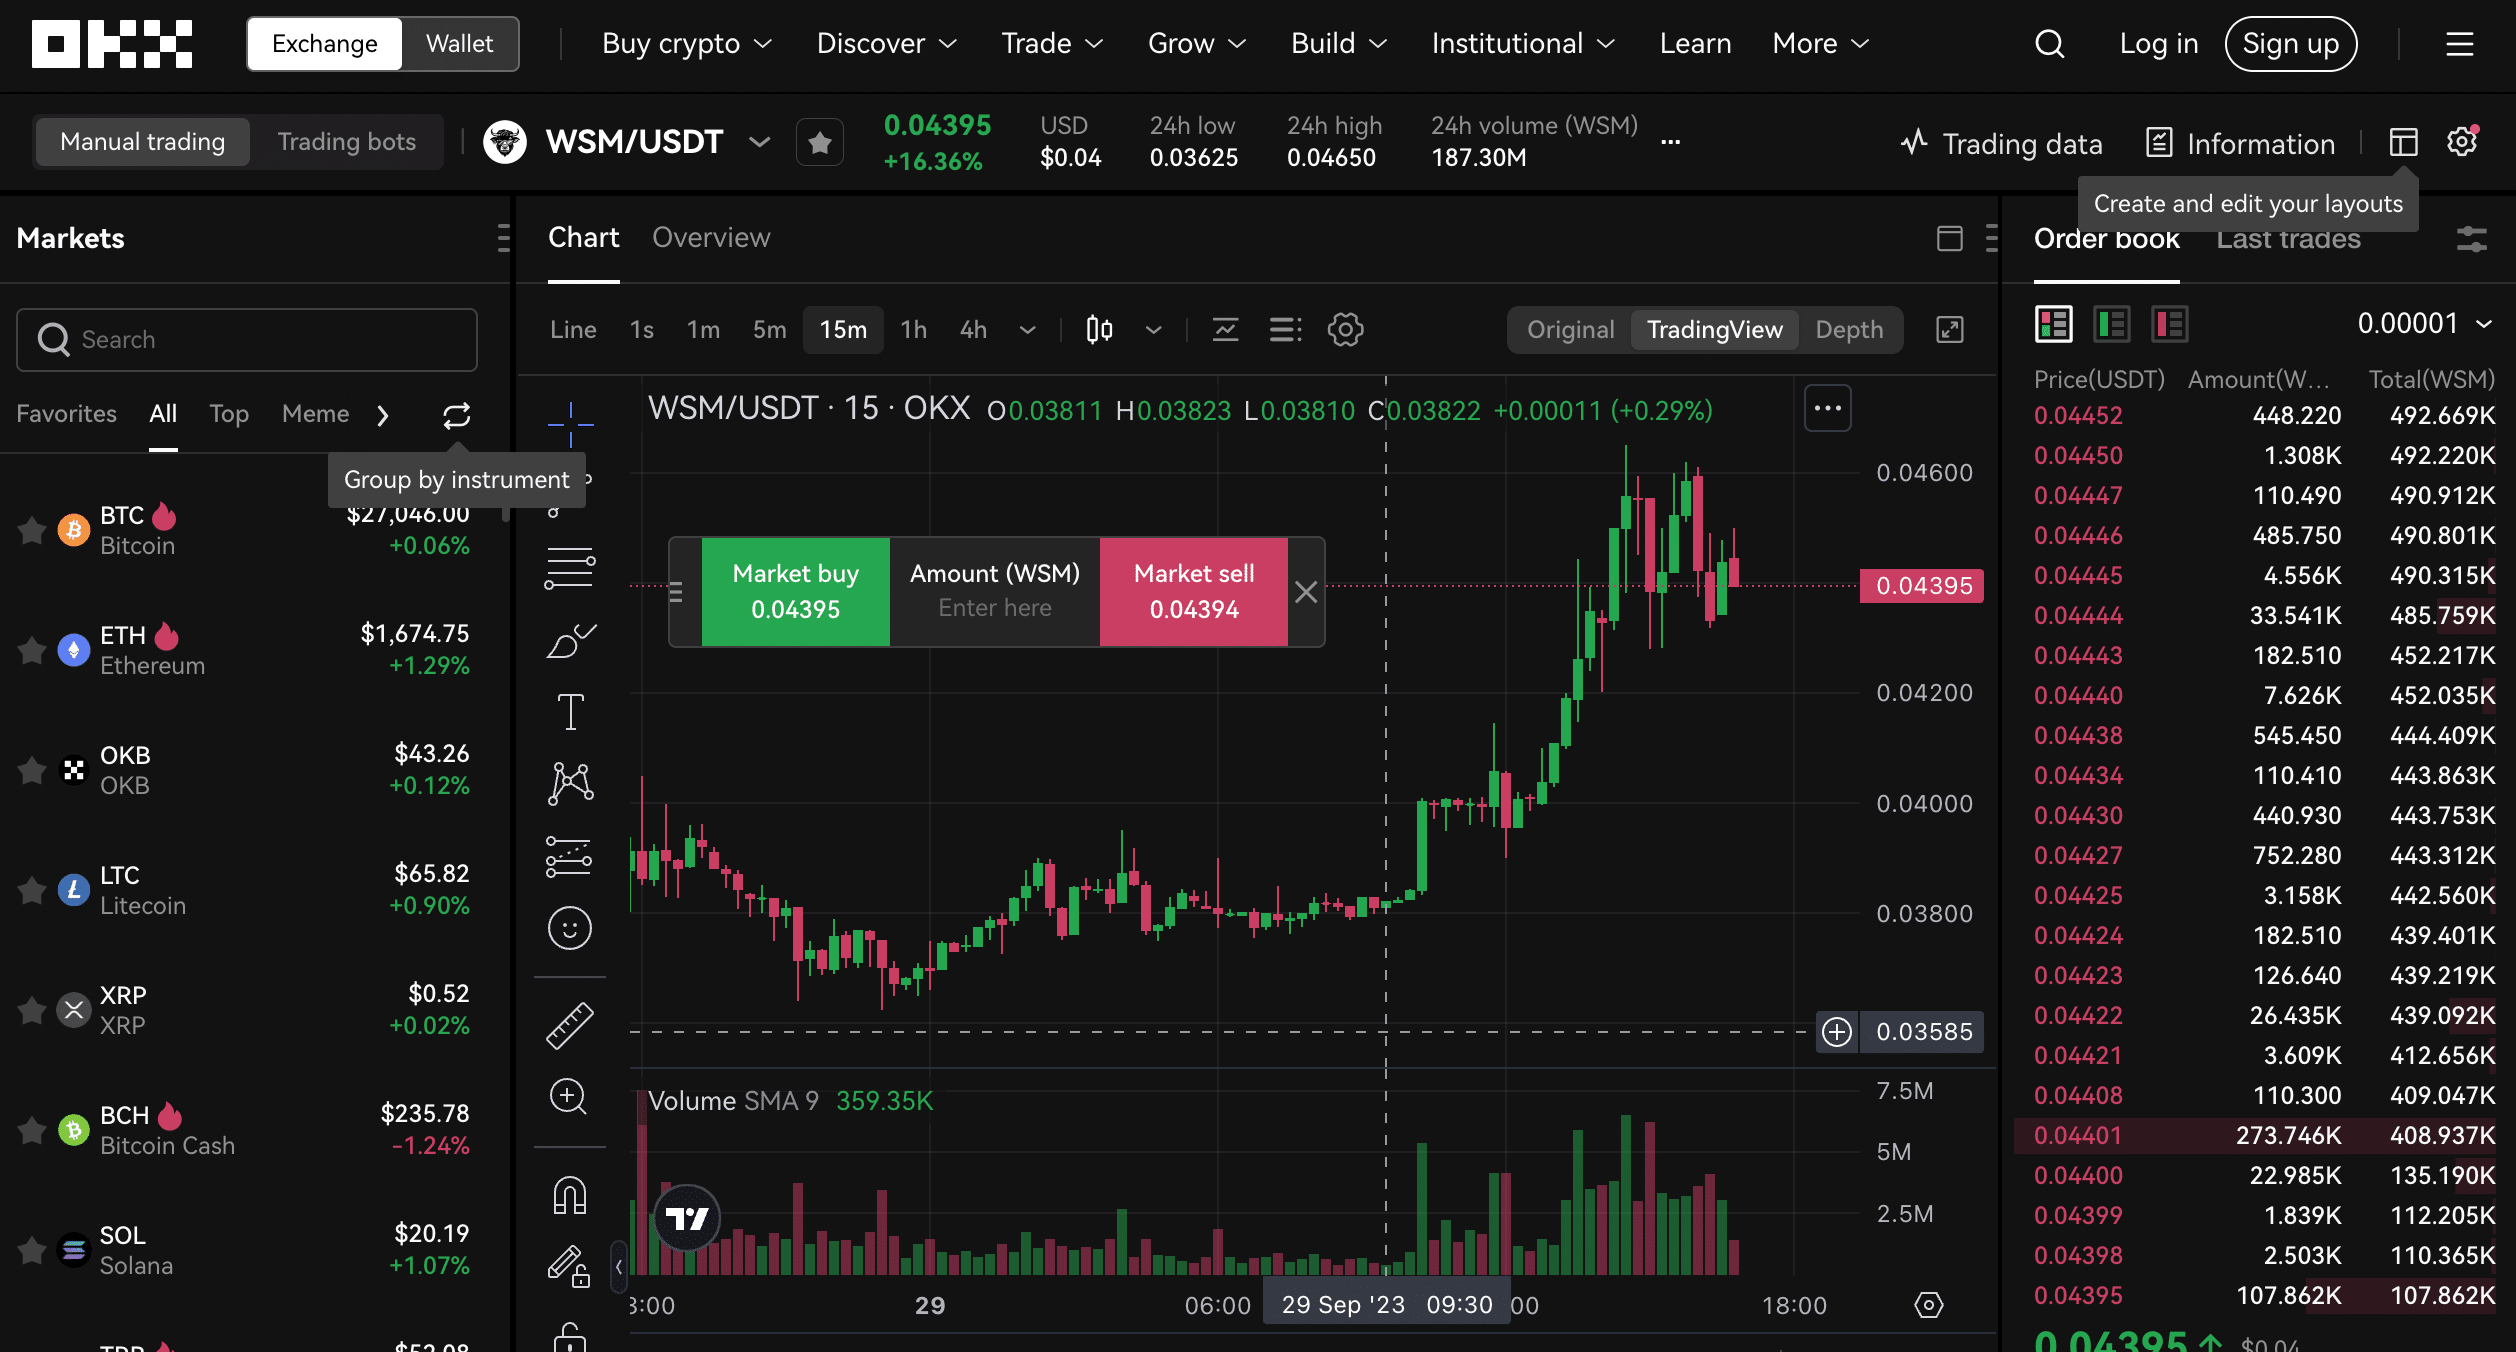The width and height of the screenshot is (2516, 1352).
Task: Expand the More menu
Action: (x=1820, y=44)
